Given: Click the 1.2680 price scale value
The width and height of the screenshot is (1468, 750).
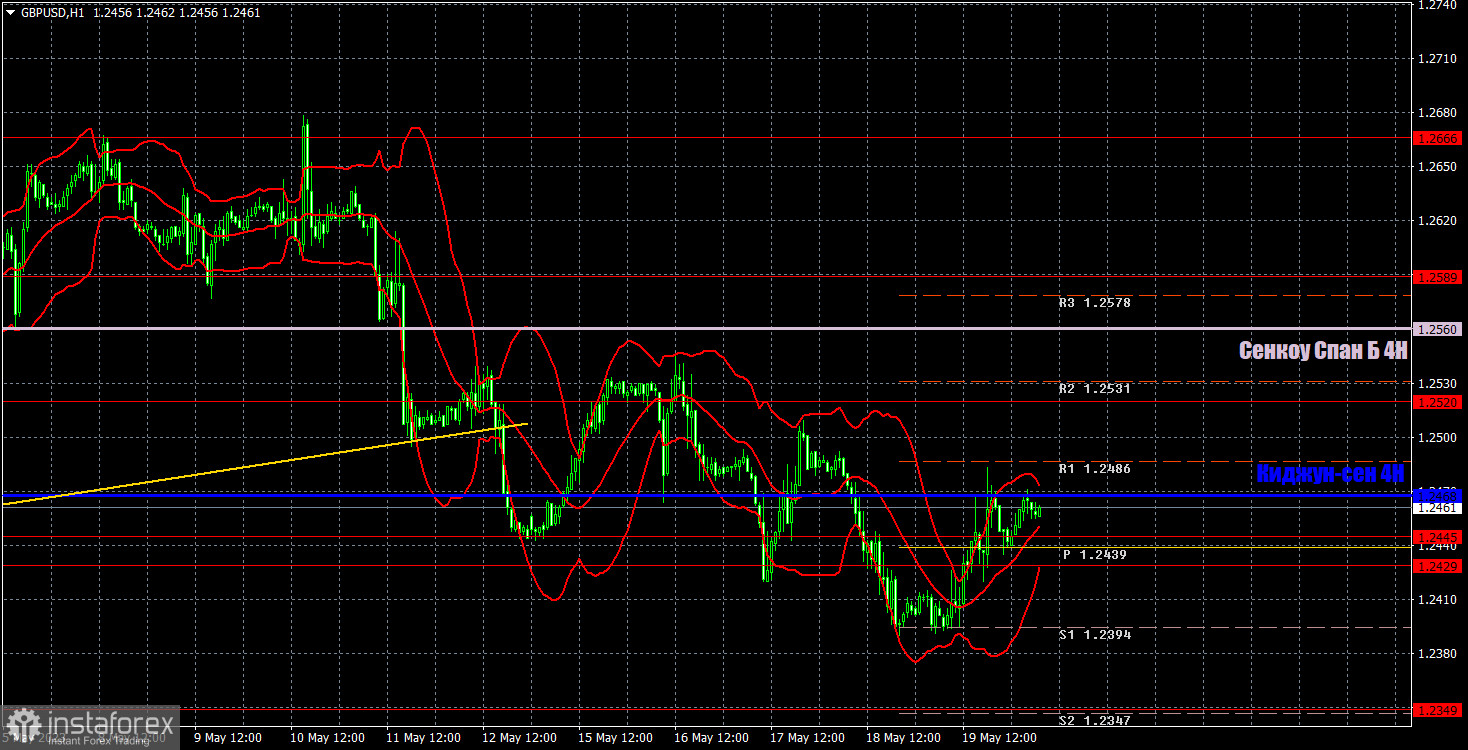Looking at the screenshot, I should pos(1438,113).
